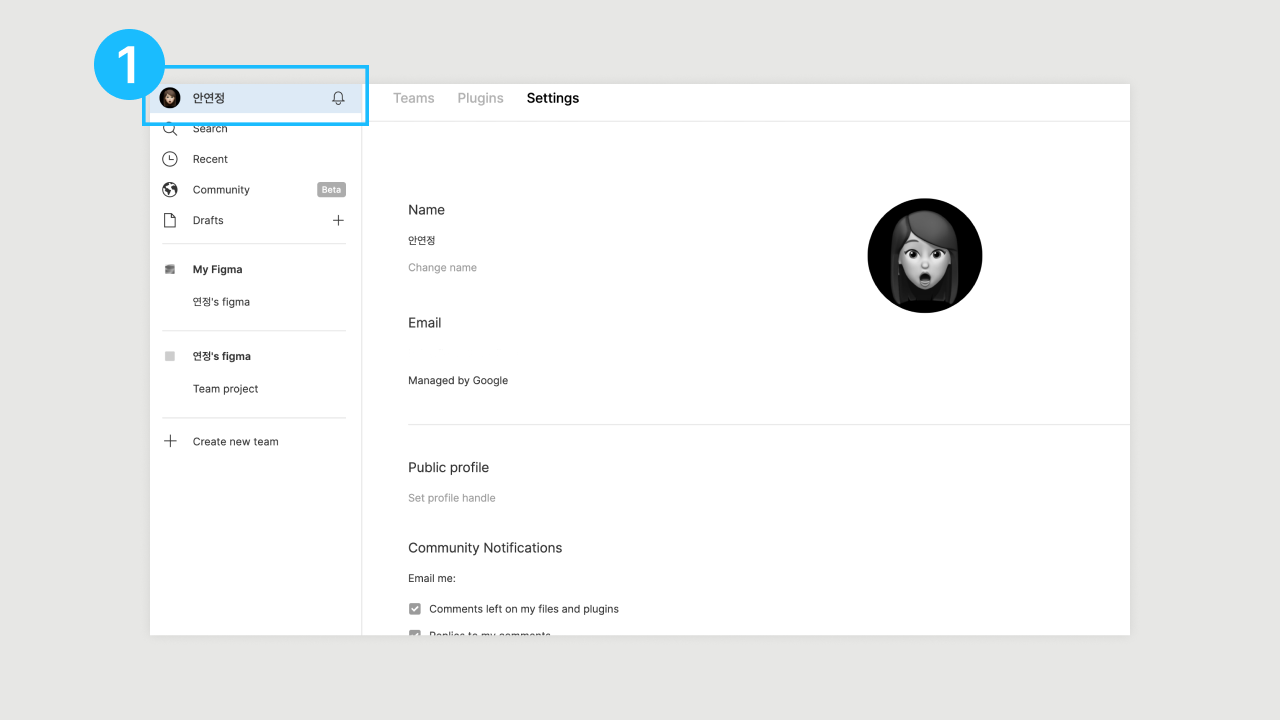1280x720 pixels.
Task: Click the Email section heading
Action: (x=425, y=323)
